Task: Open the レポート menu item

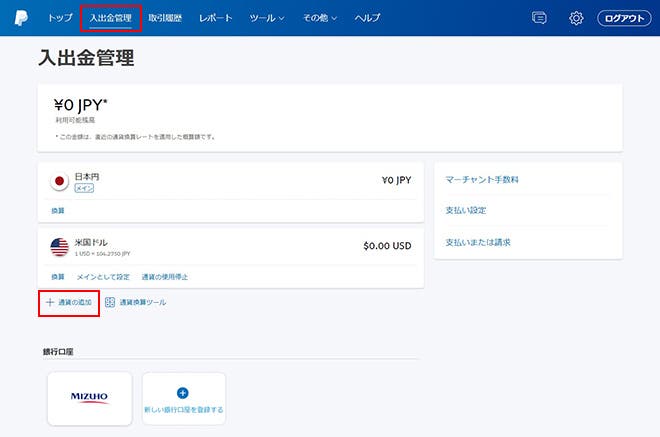Action: coord(215,18)
